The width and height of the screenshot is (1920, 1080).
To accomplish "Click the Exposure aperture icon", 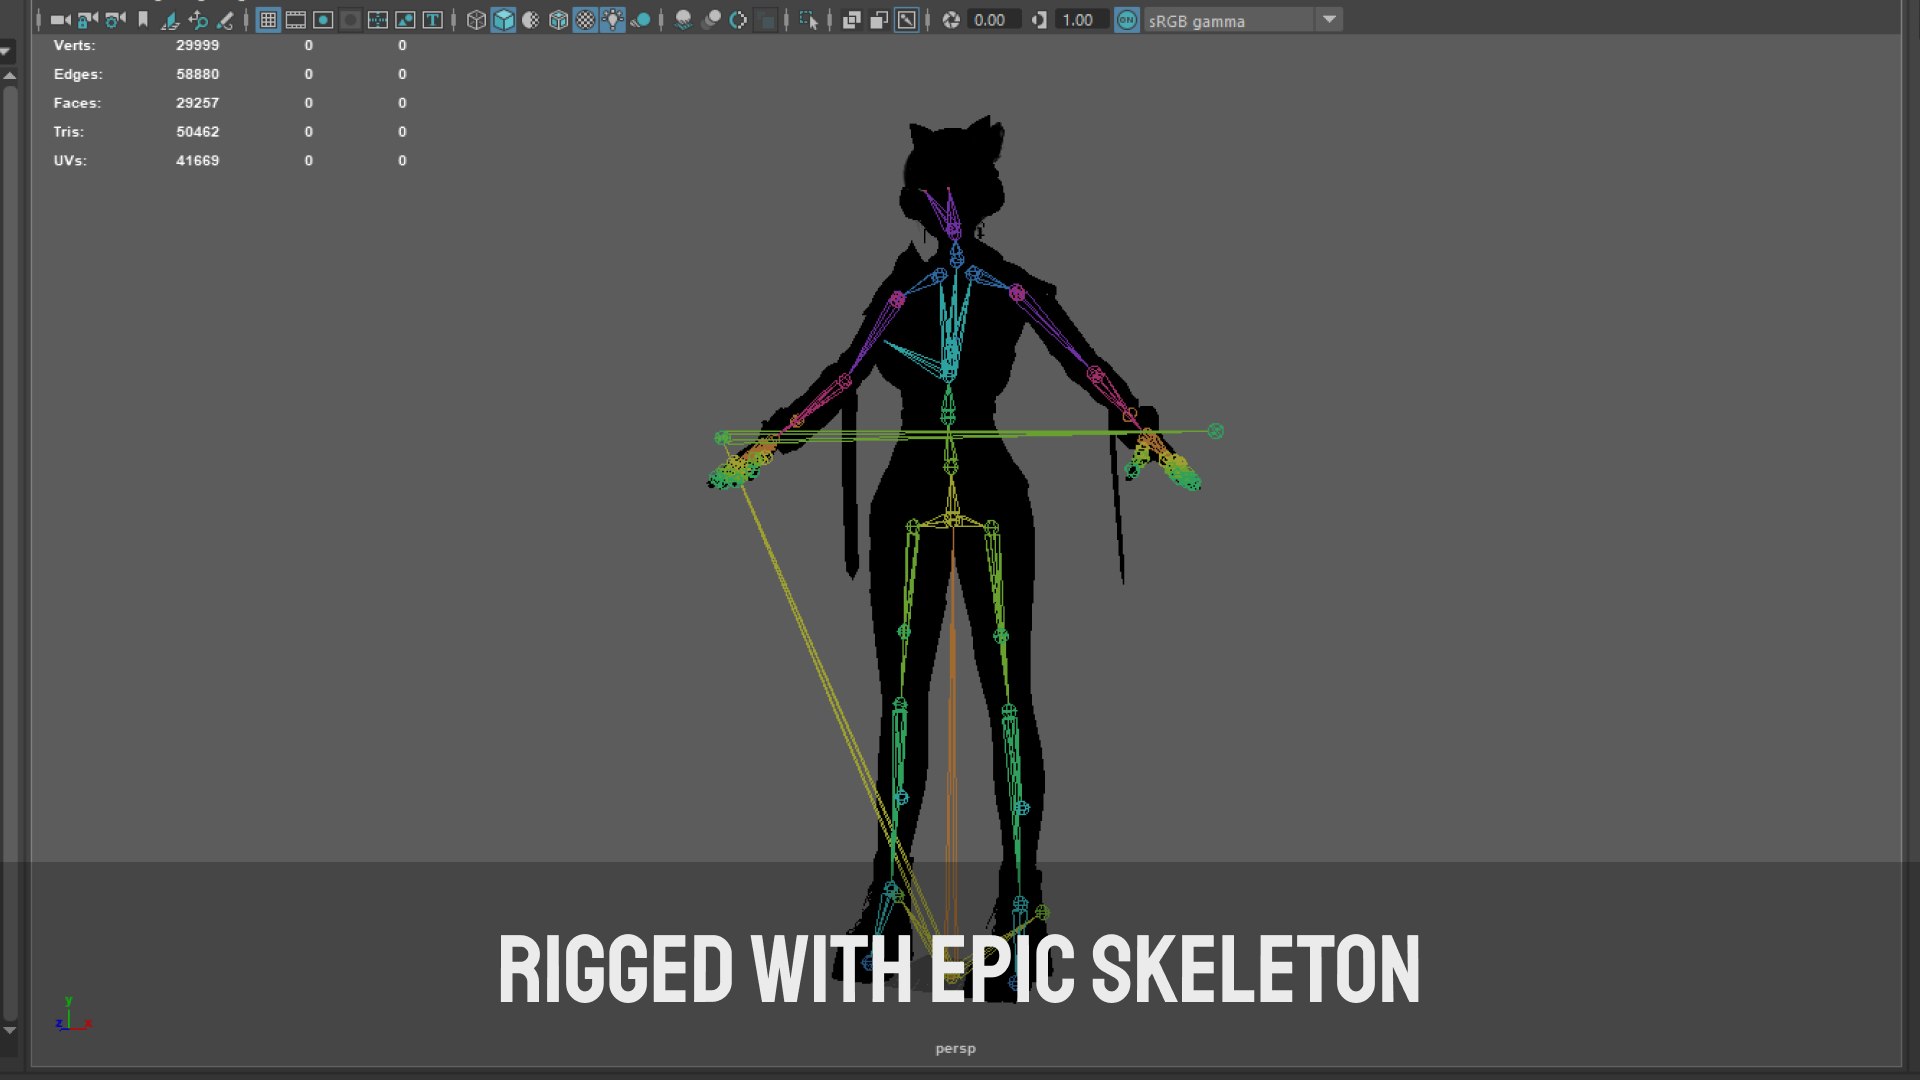I will click(951, 20).
